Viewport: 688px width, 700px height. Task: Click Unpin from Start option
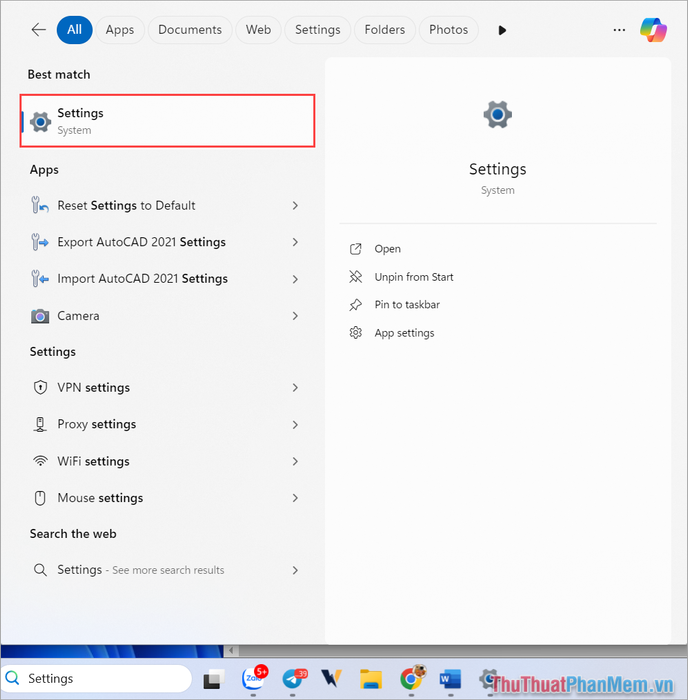tap(414, 277)
